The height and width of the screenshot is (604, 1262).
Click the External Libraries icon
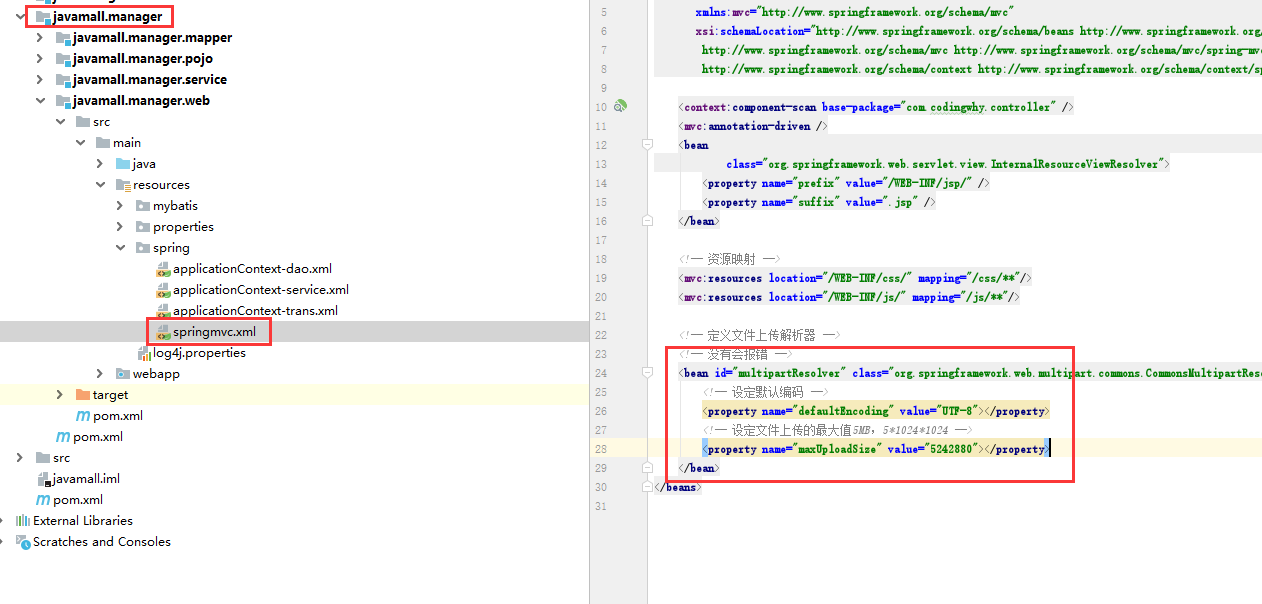coord(22,521)
